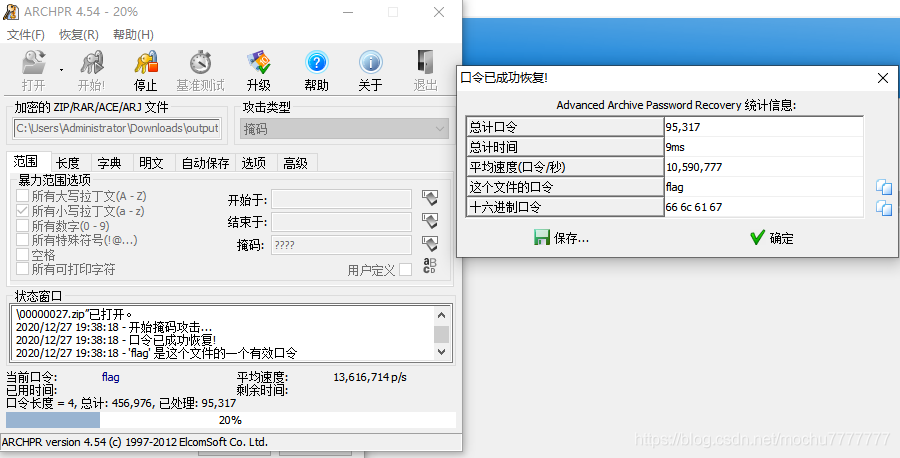Click the icon beside 开始于 field
The height and width of the screenshot is (458, 900).
430,199
